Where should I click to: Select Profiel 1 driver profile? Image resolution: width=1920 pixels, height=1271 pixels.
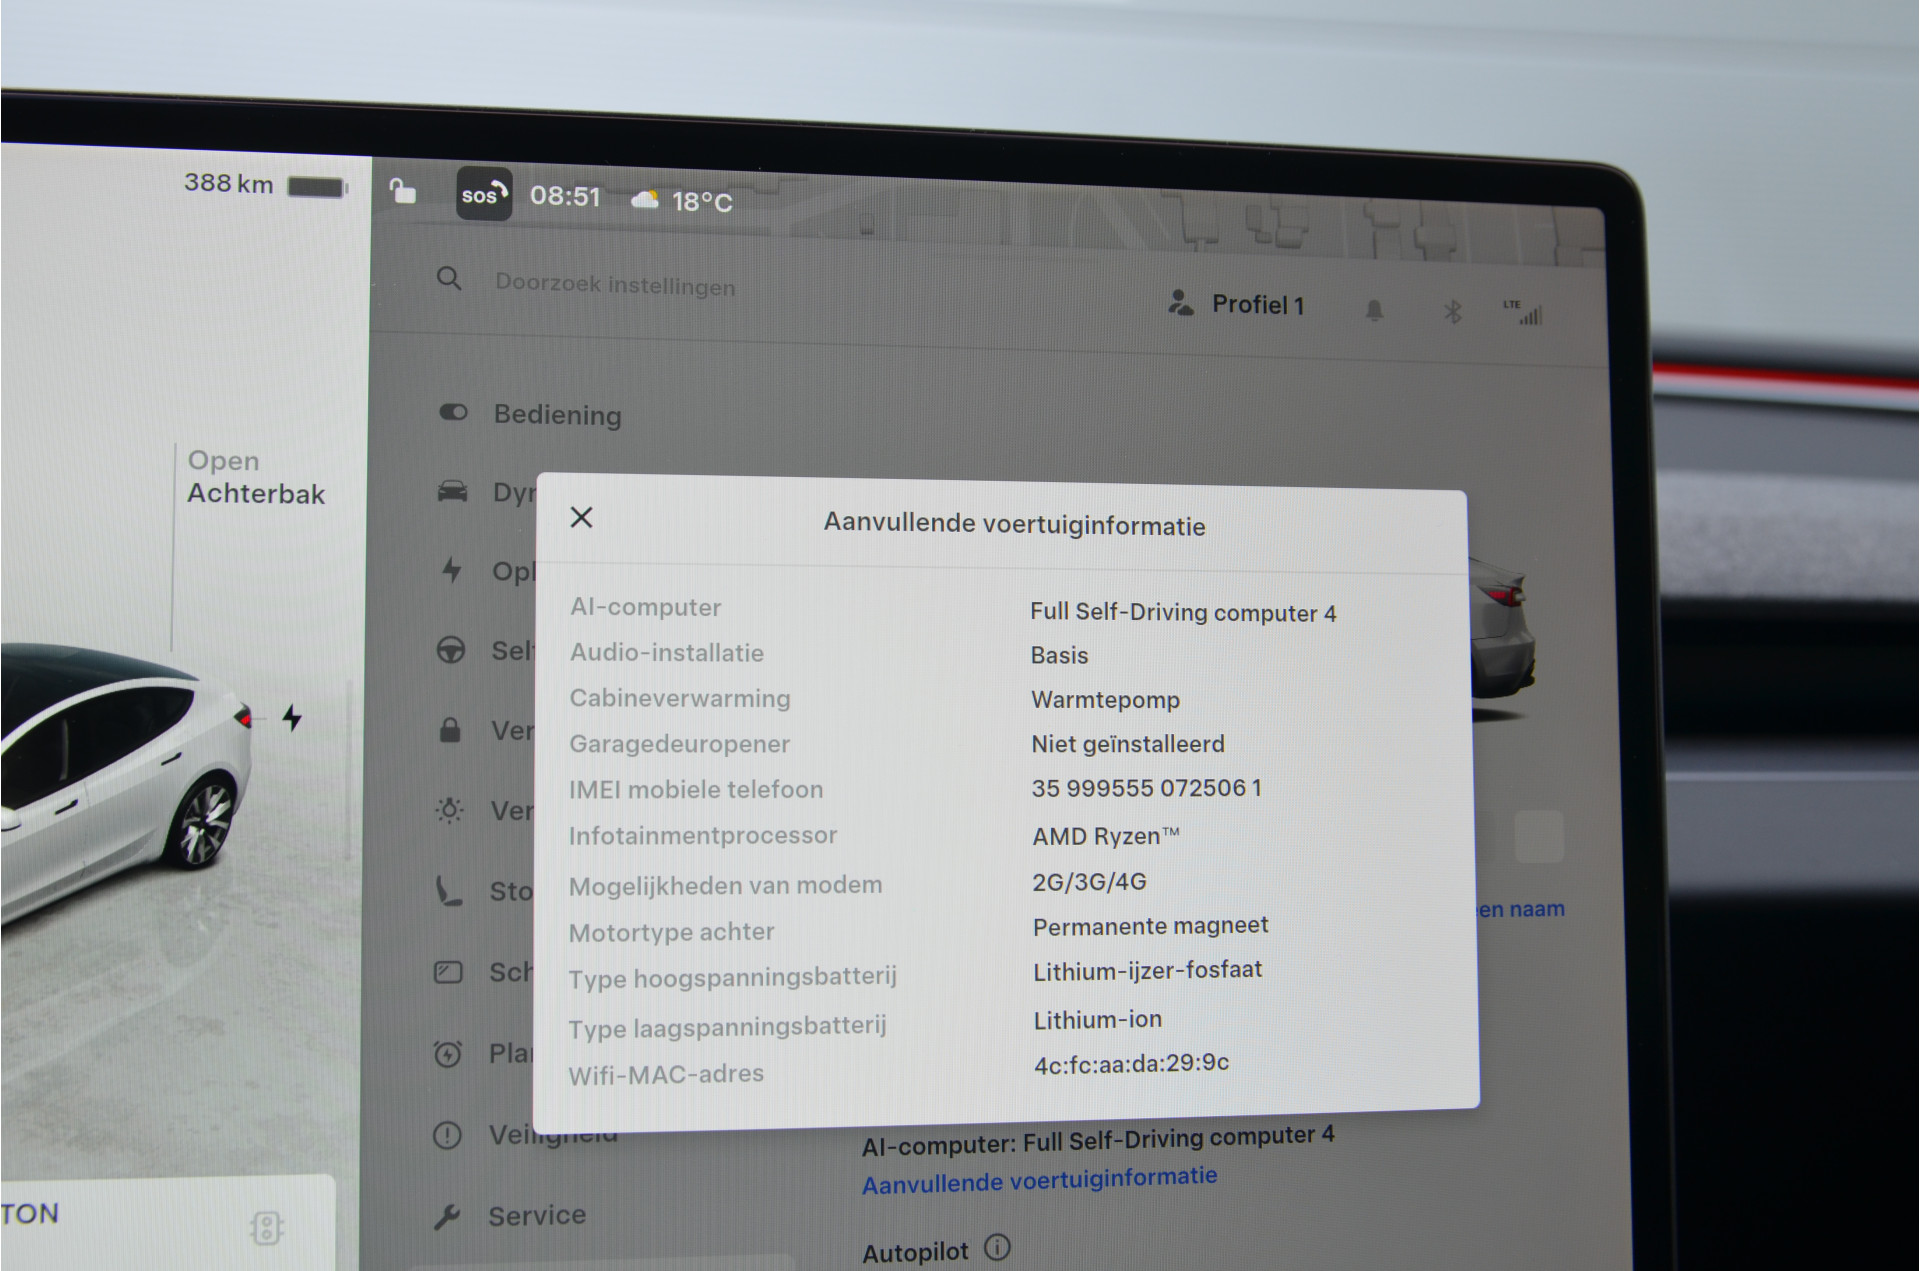[x=1258, y=304]
